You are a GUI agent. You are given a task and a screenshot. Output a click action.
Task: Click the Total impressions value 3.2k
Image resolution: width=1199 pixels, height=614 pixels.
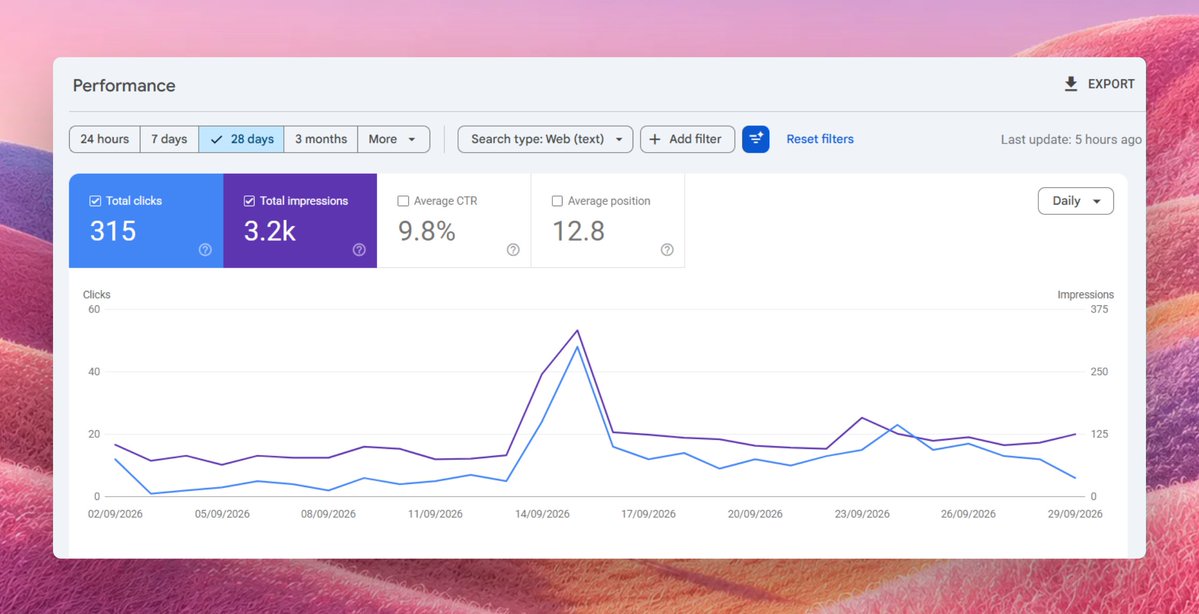tap(270, 231)
